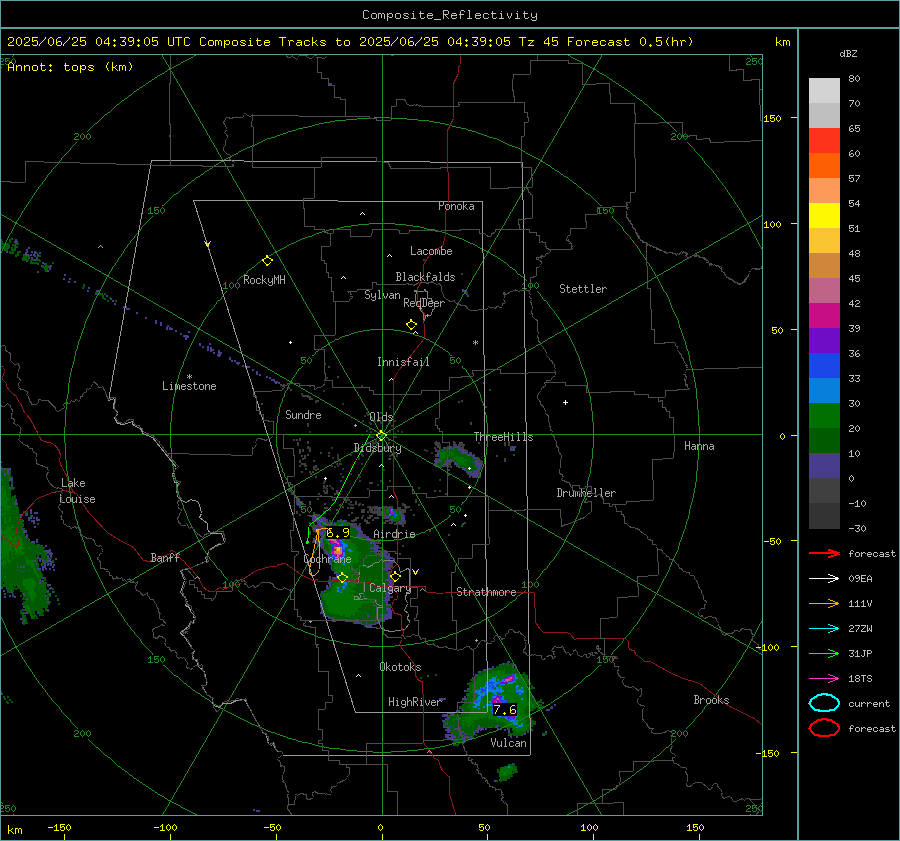The height and width of the screenshot is (841, 900).
Task: Select the purple 36–39 dBZ swatch
Action: click(x=824, y=341)
